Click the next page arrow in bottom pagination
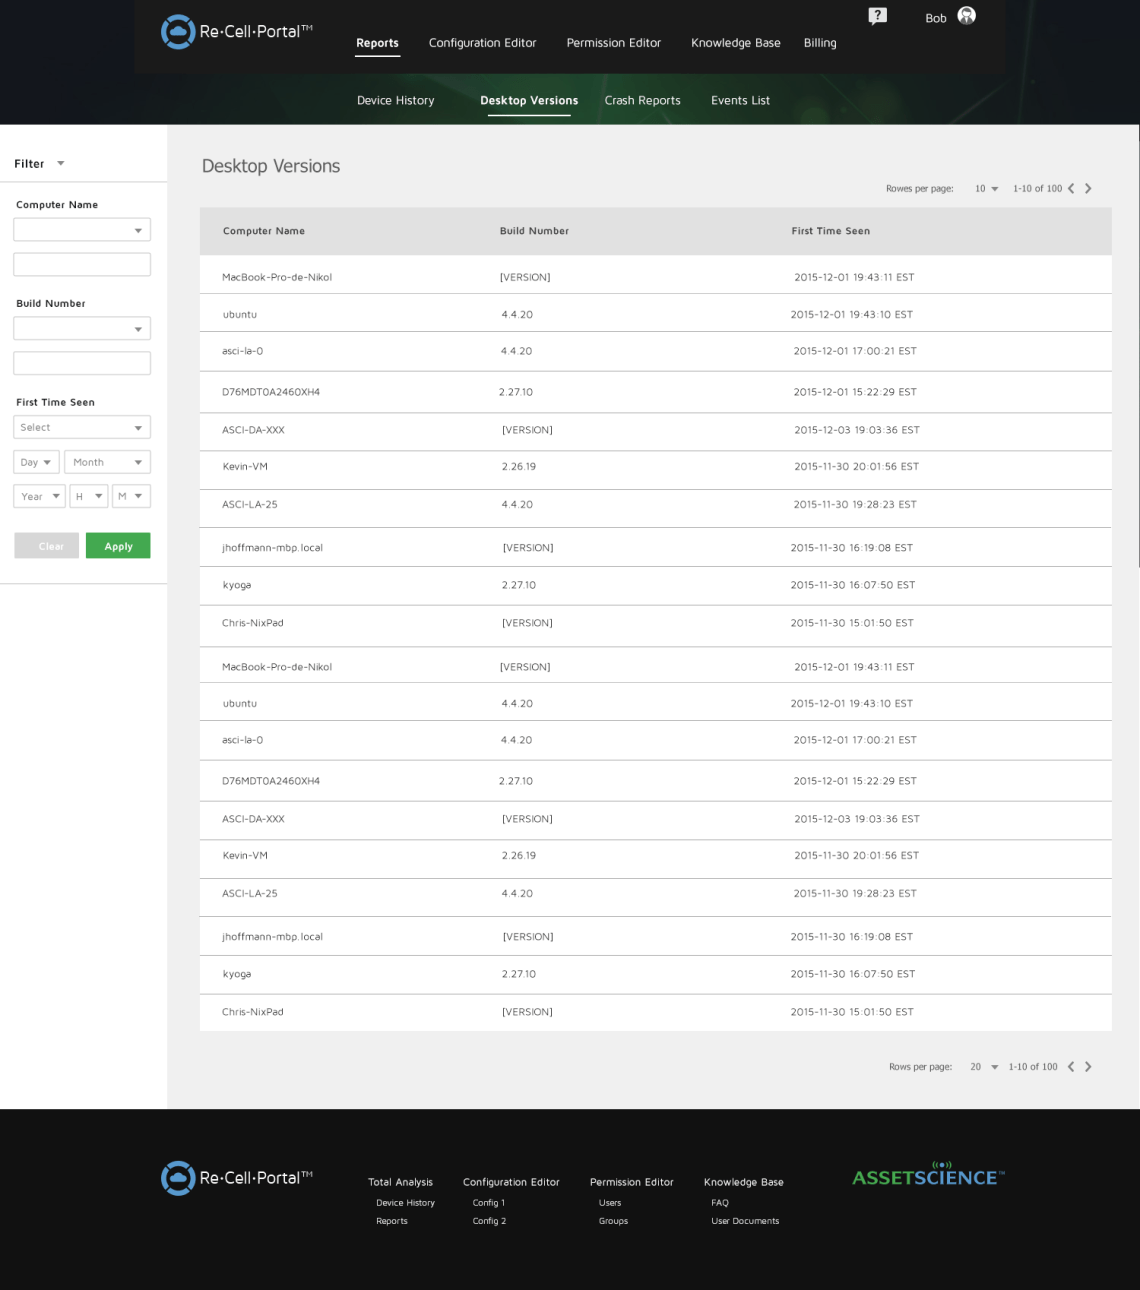The image size is (1140, 1290). point(1088,1066)
